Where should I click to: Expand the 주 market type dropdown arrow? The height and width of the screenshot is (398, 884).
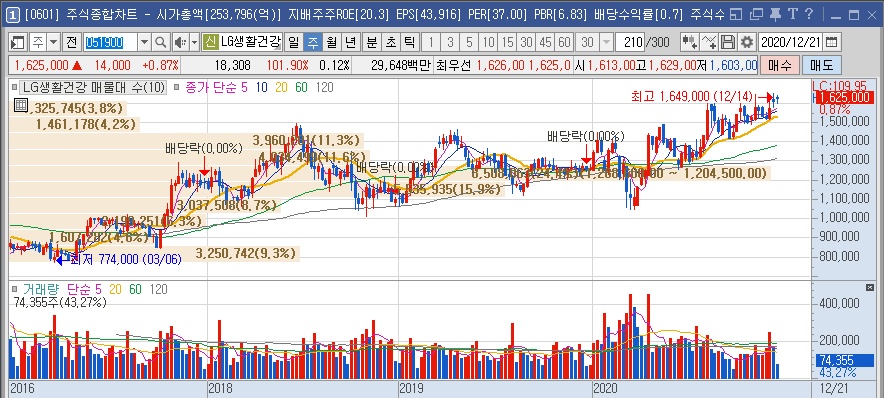coord(54,42)
